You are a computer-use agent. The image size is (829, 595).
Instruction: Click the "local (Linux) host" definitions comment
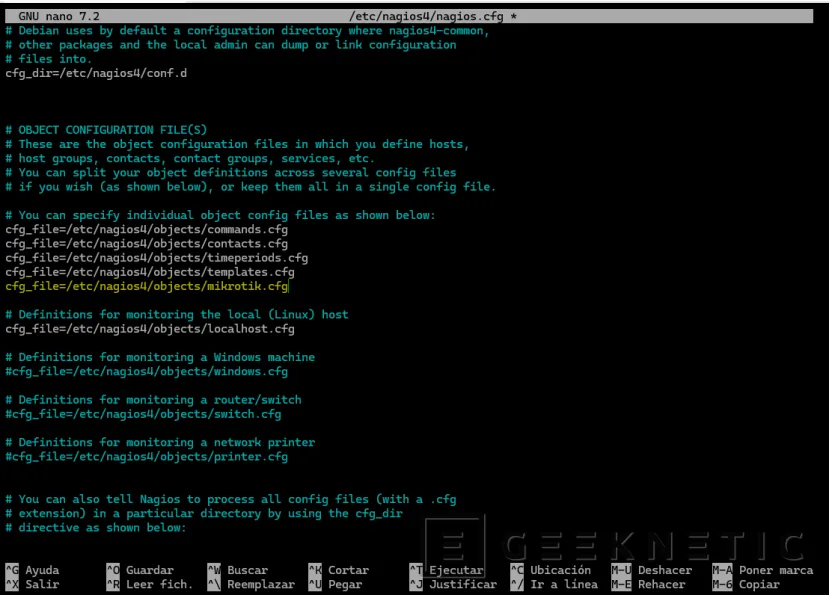click(x=177, y=315)
